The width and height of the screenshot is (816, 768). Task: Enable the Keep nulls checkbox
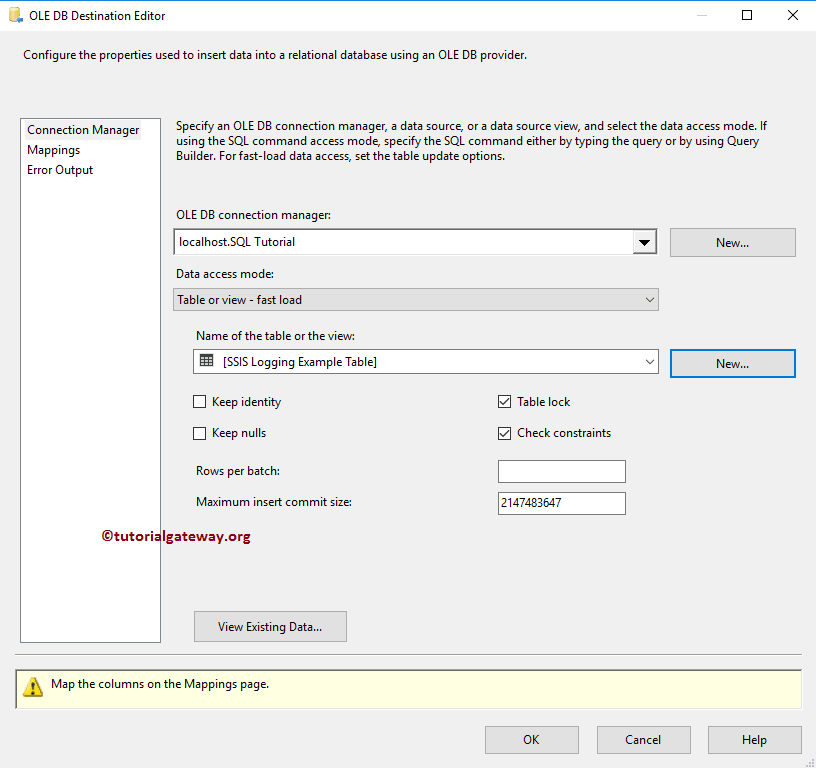(x=200, y=433)
